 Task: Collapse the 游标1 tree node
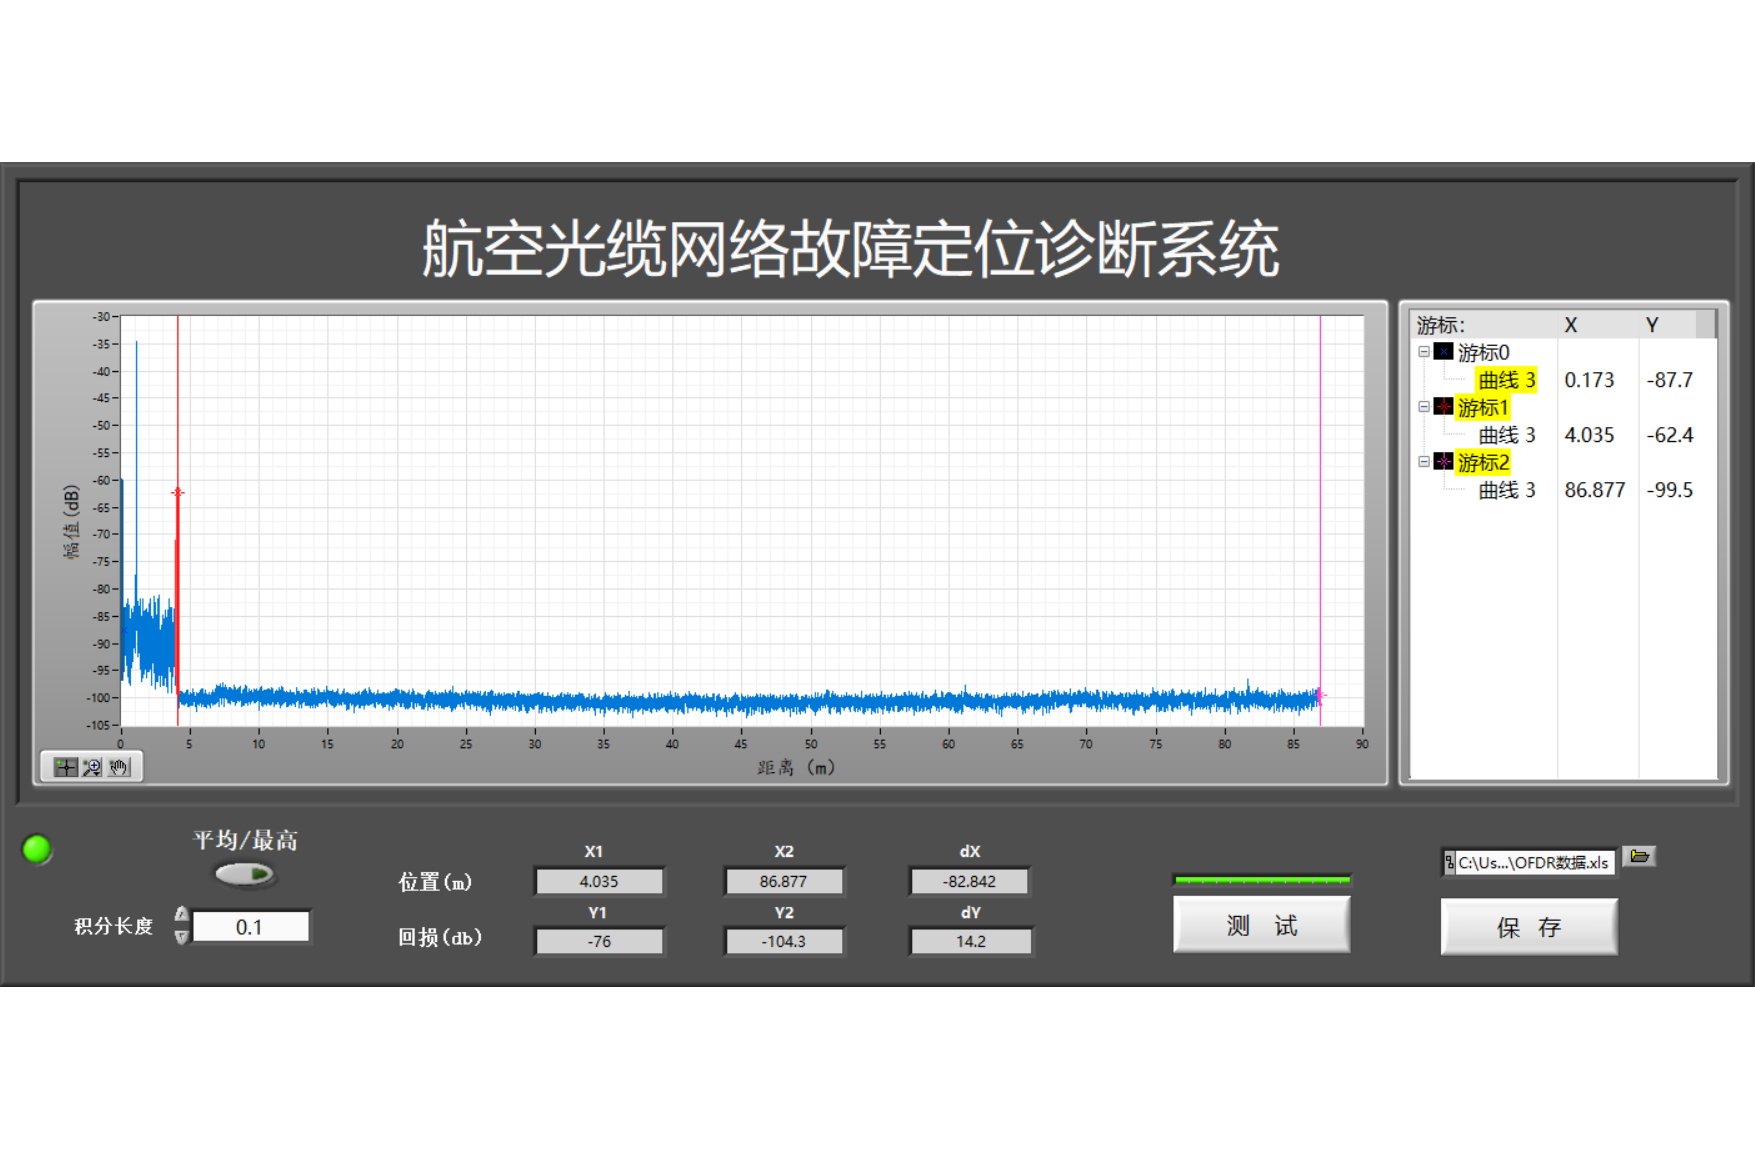(1424, 407)
